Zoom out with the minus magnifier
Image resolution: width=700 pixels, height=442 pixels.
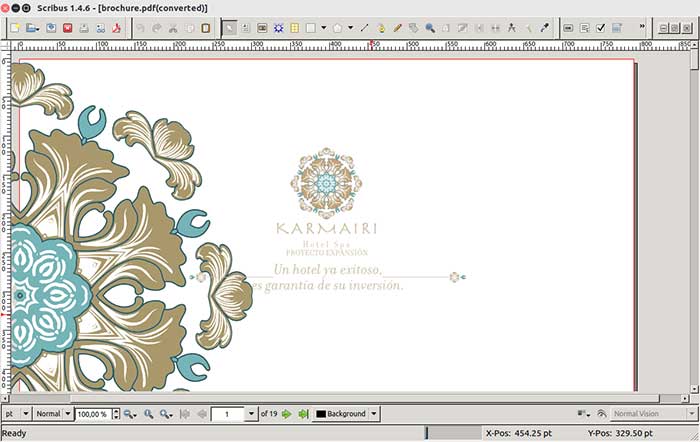(130, 414)
